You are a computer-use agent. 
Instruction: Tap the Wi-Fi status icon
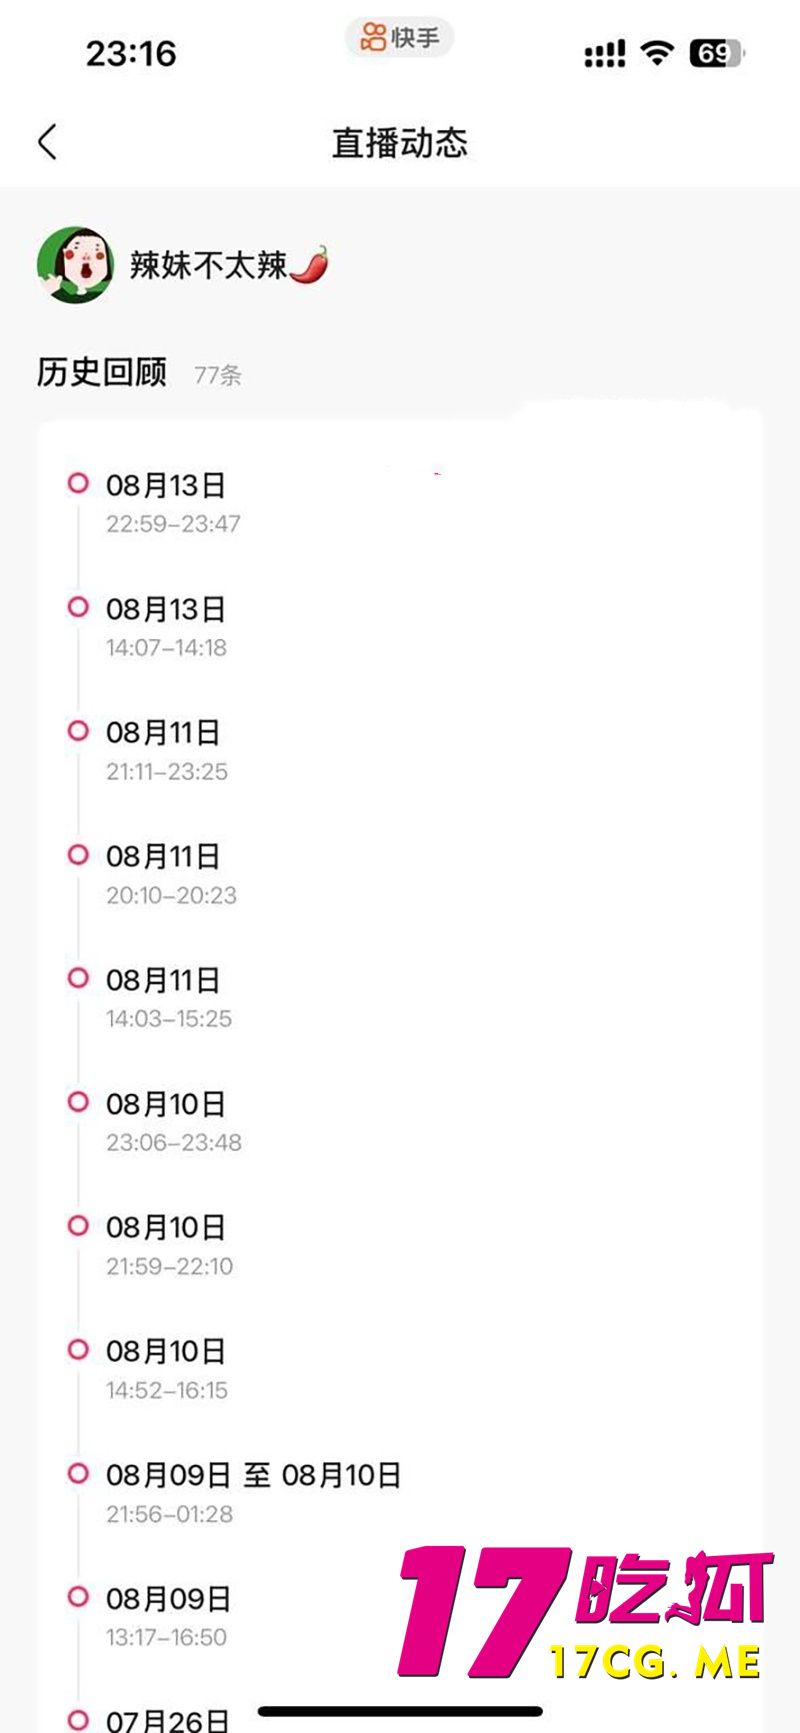pyautogui.click(x=657, y=52)
